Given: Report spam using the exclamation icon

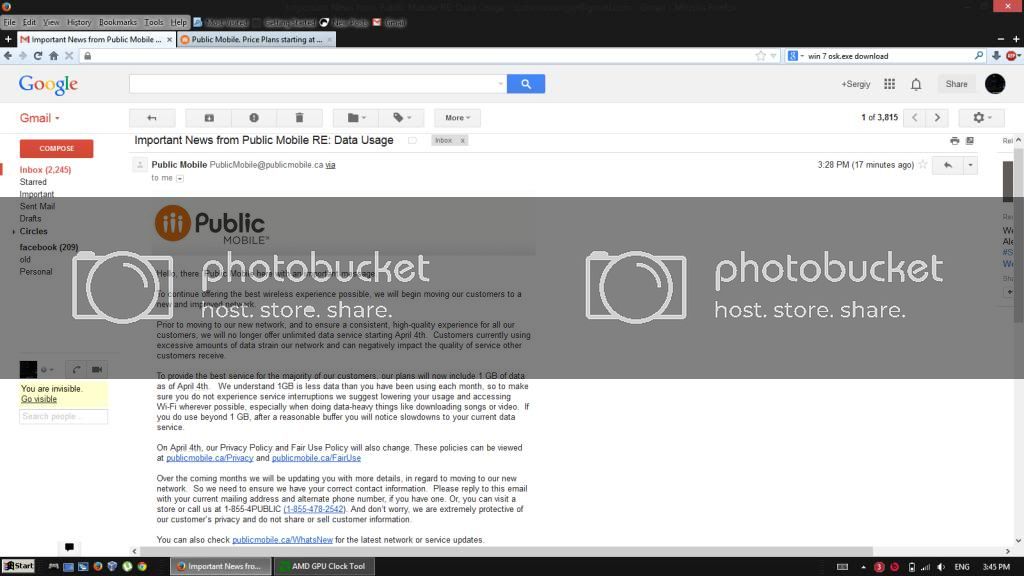Looking at the screenshot, I should [254, 118].
